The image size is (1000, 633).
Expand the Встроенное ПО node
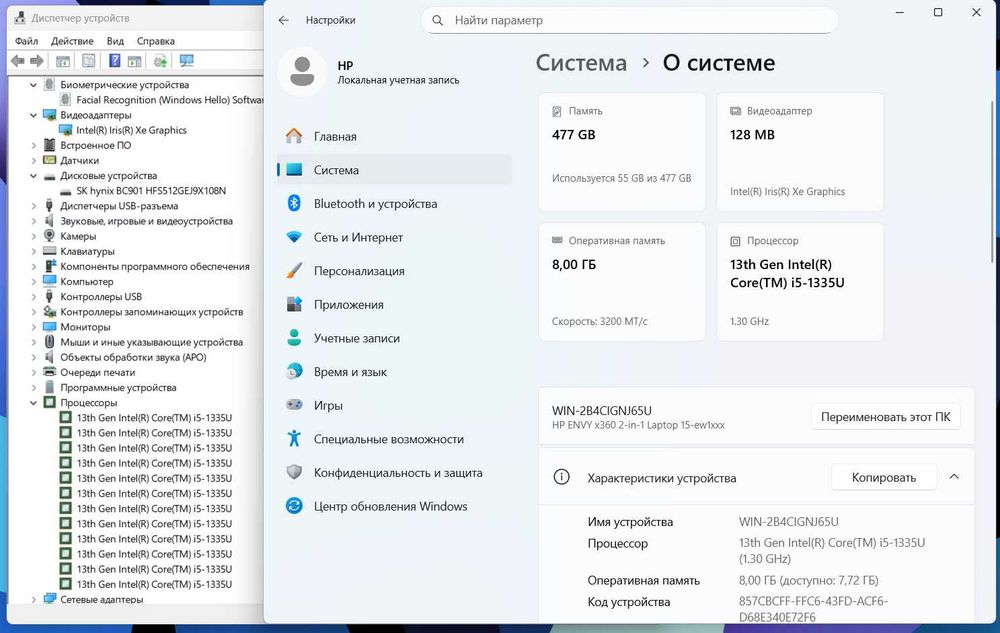pyautogui.click(x=33, y=145)
